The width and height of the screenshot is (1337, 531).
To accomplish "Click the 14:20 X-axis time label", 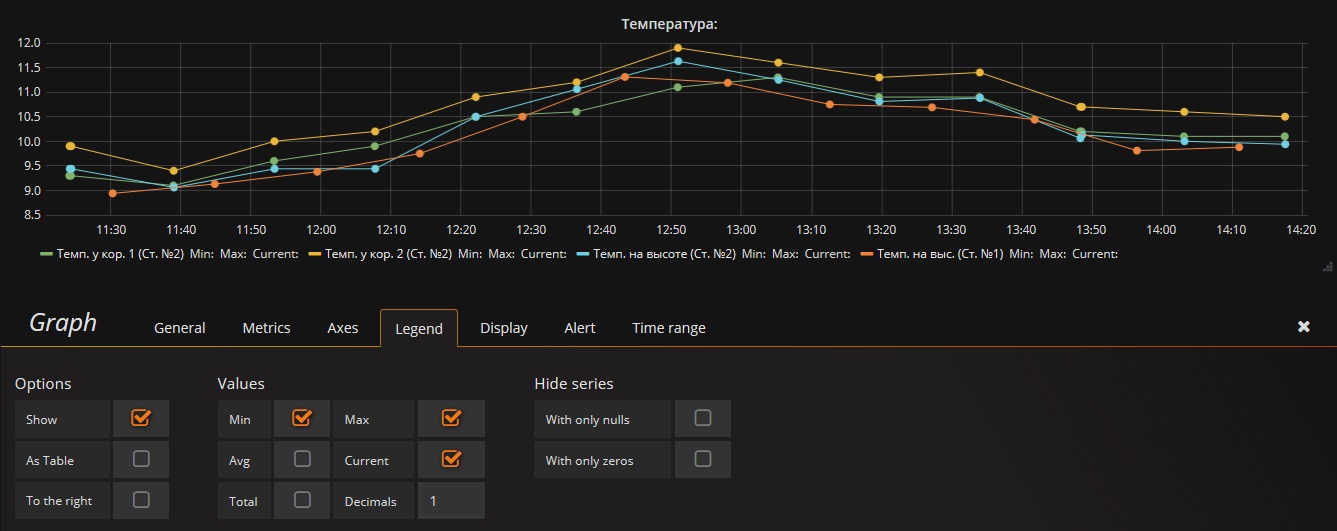I will pos(1302,229).
